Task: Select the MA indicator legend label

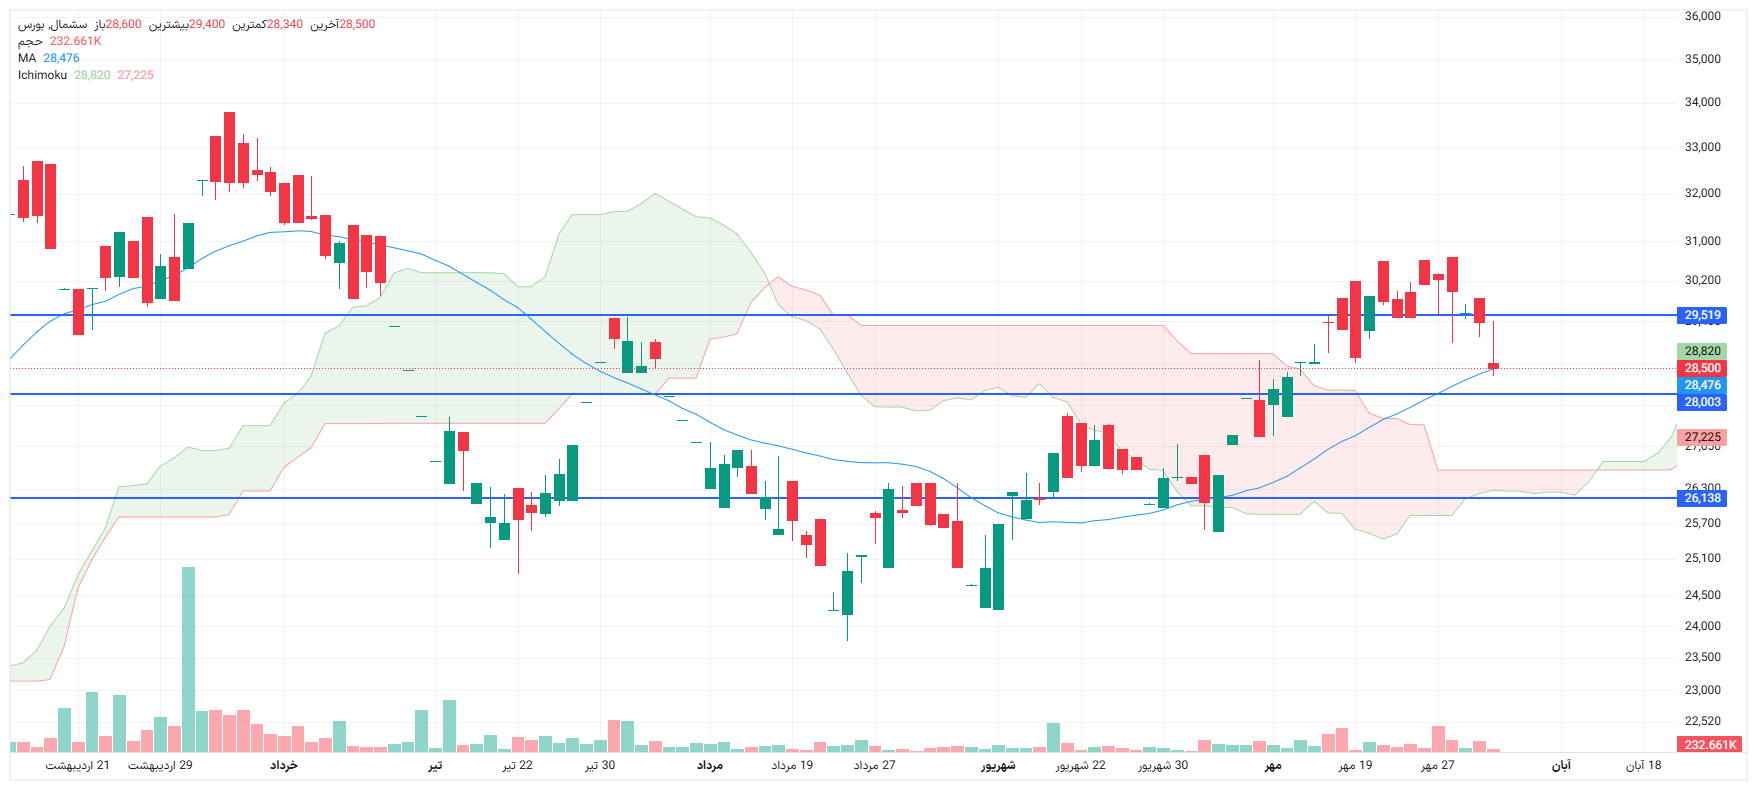Action: [x=27, y=58]
